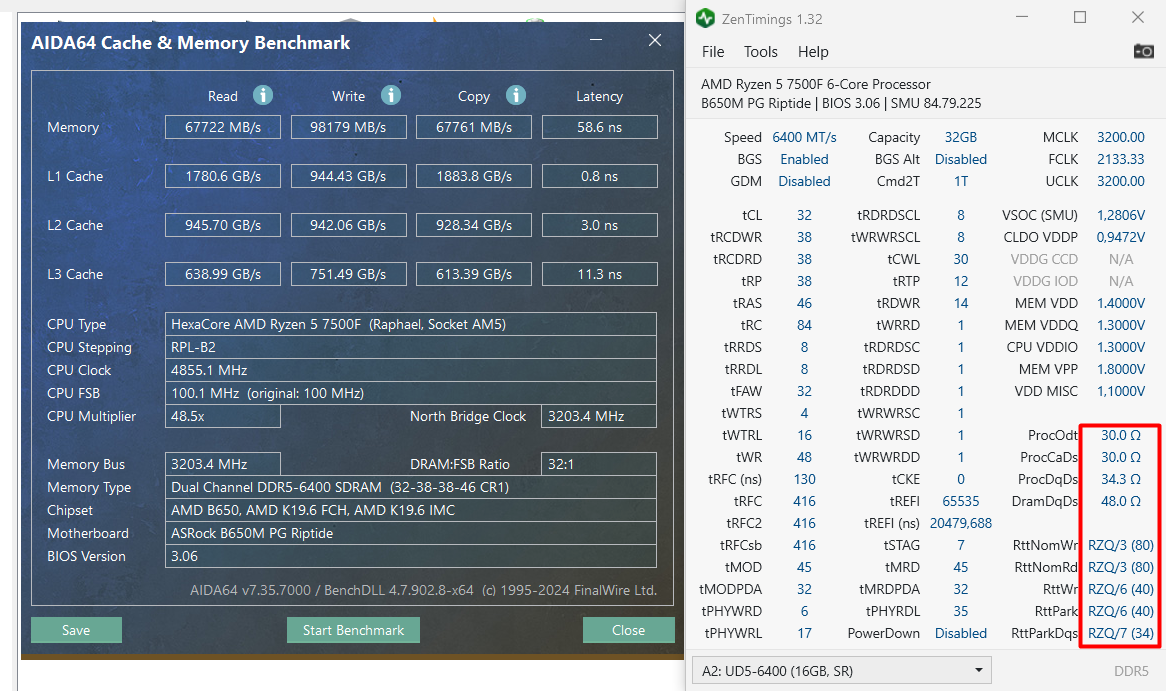Close the ZenTimings window
The width and height of the screenshot is (1166, 691).
(1138, 17)
